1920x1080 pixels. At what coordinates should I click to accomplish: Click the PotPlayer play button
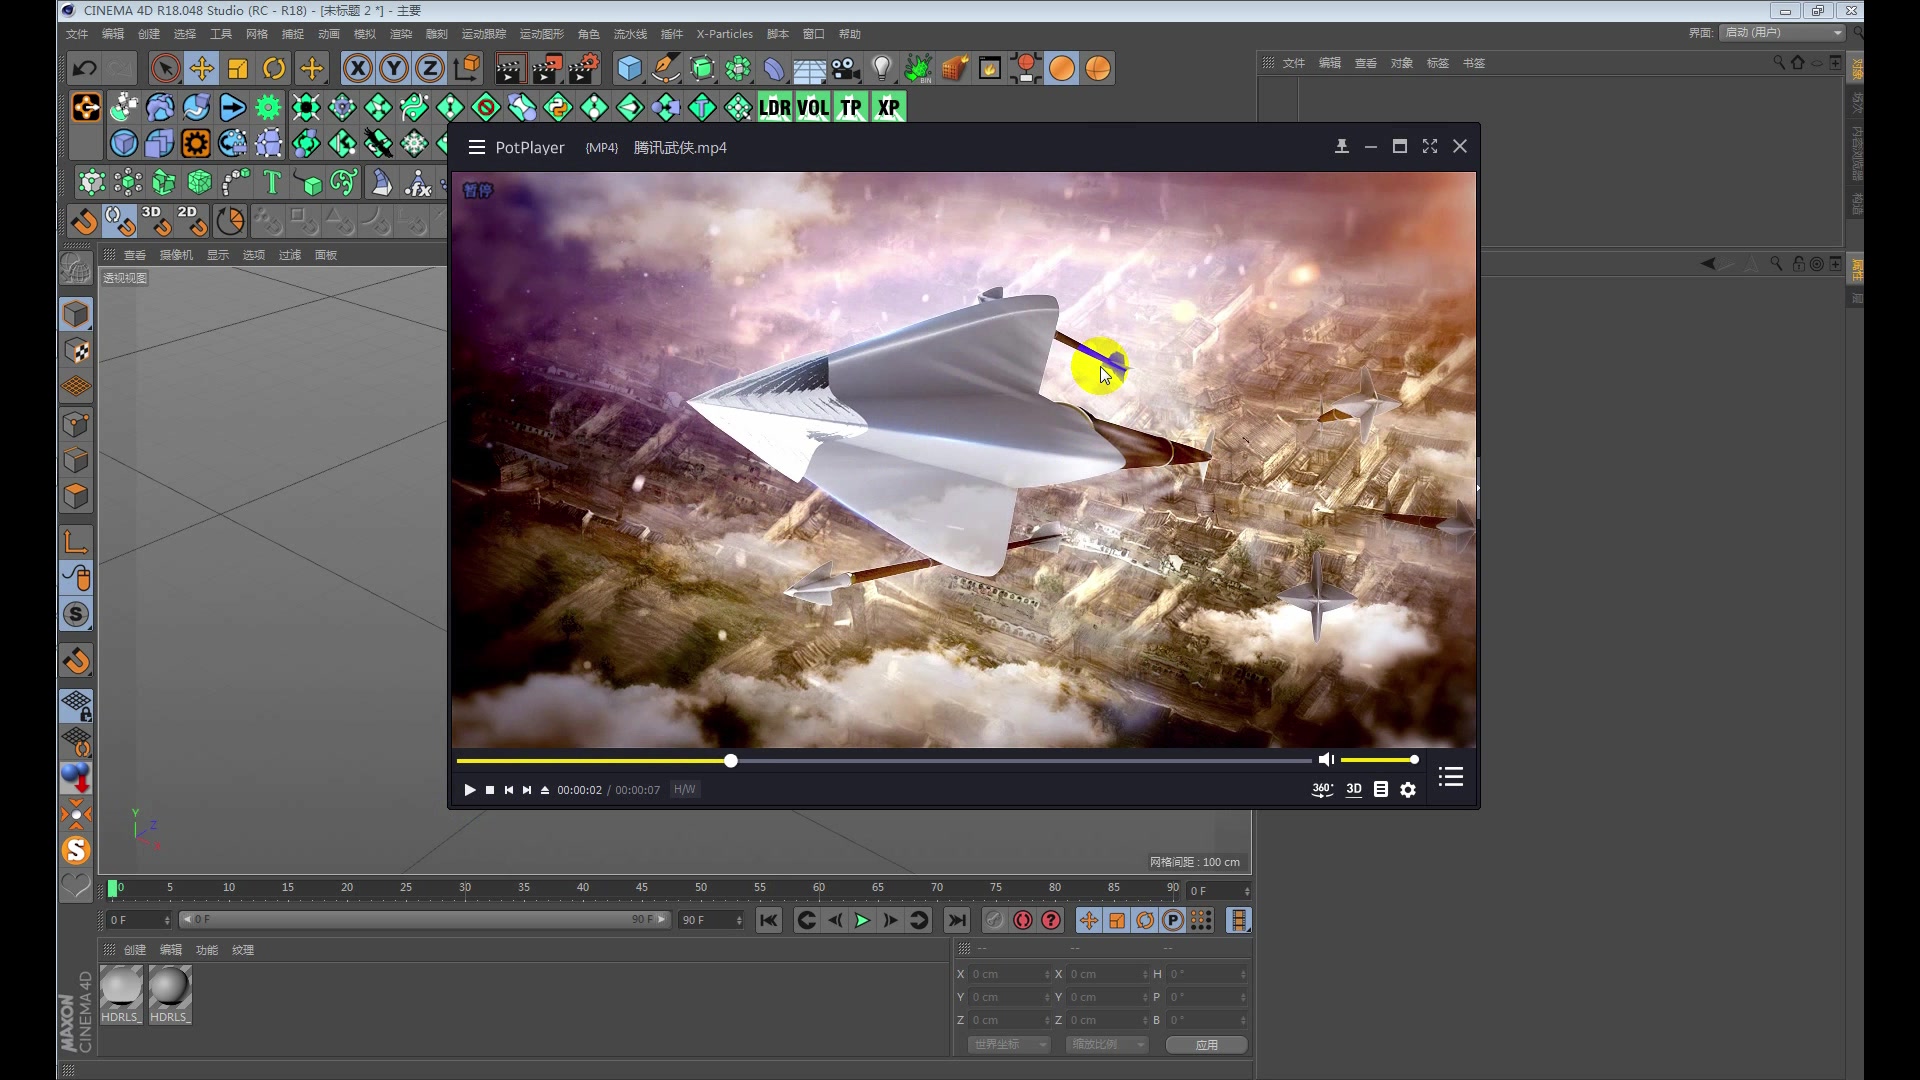(x=469, y=790)
